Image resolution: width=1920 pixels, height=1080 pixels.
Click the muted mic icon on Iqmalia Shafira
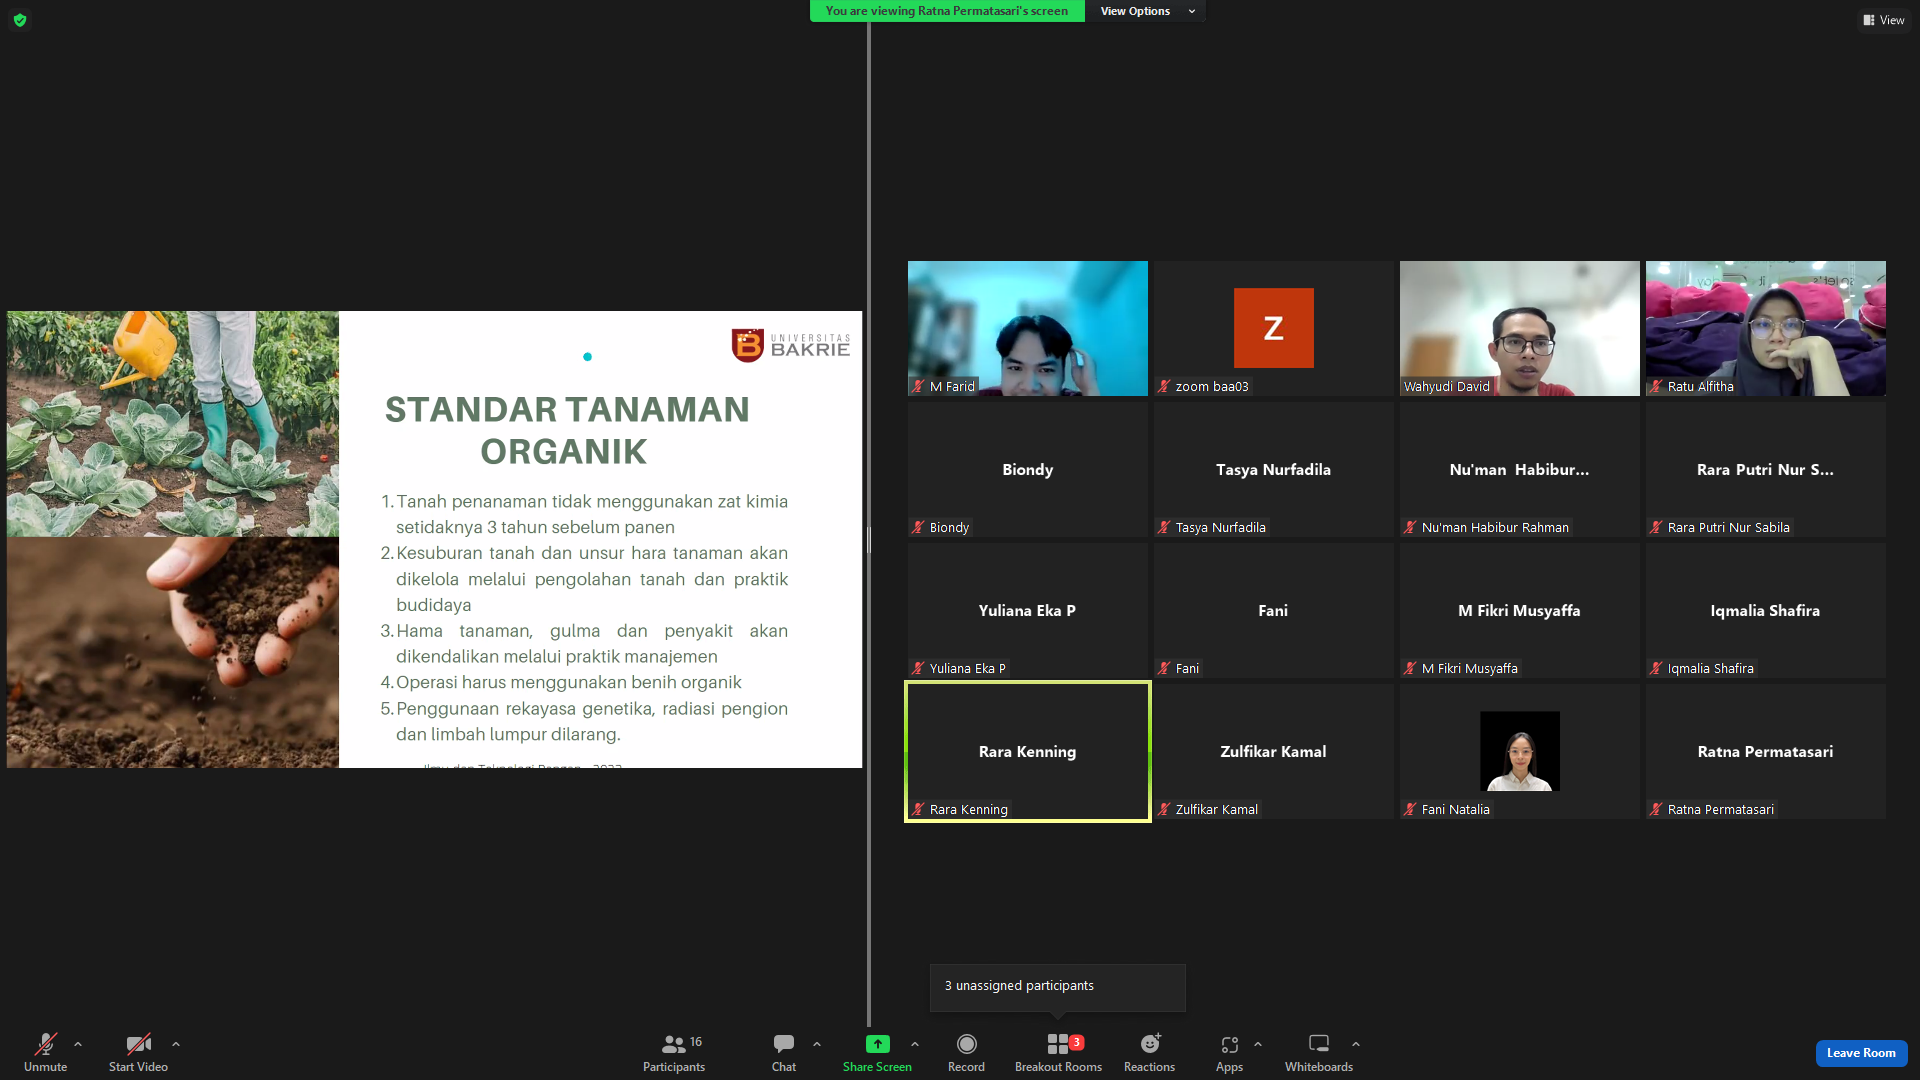click(x=1656, y=668)
